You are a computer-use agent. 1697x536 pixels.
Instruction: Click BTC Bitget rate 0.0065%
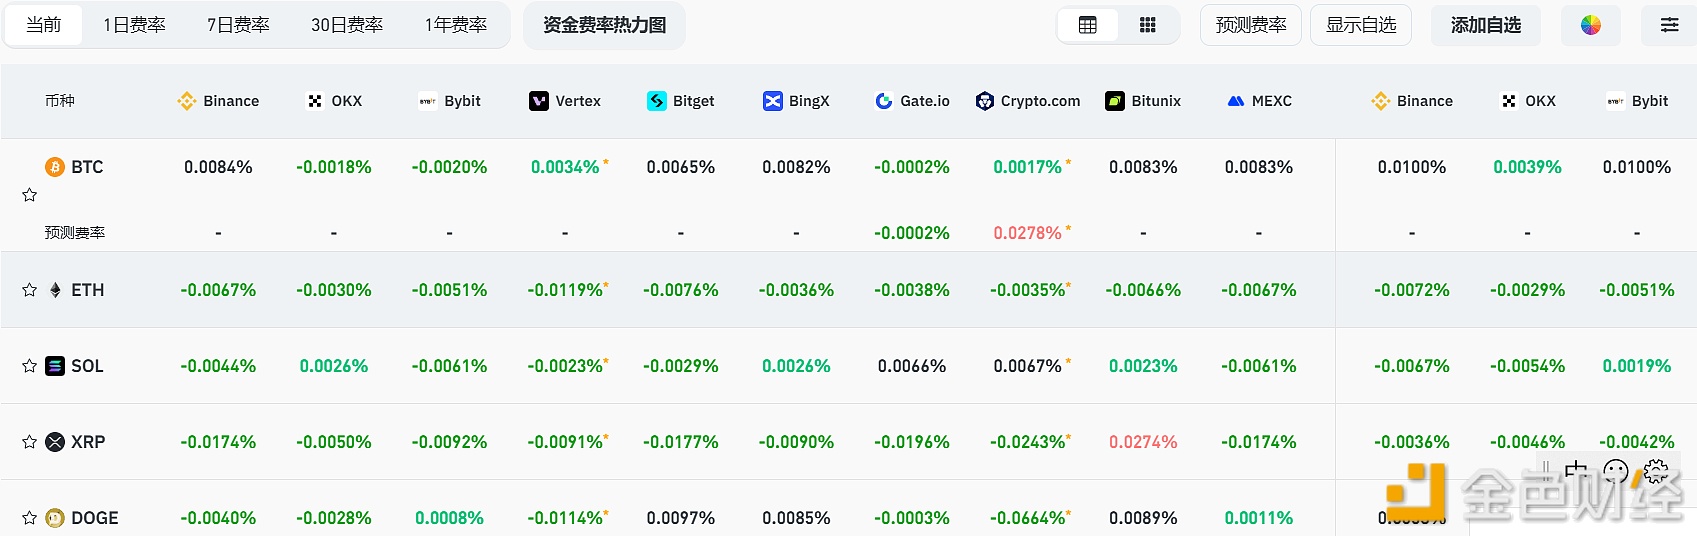point(681,167)
